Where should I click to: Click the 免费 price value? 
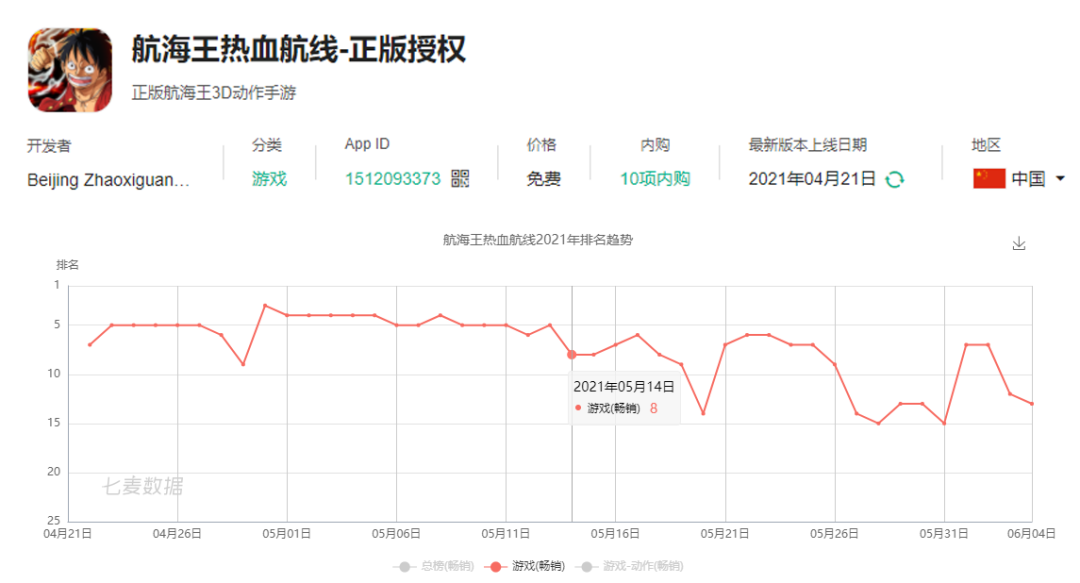click(544, 179)
